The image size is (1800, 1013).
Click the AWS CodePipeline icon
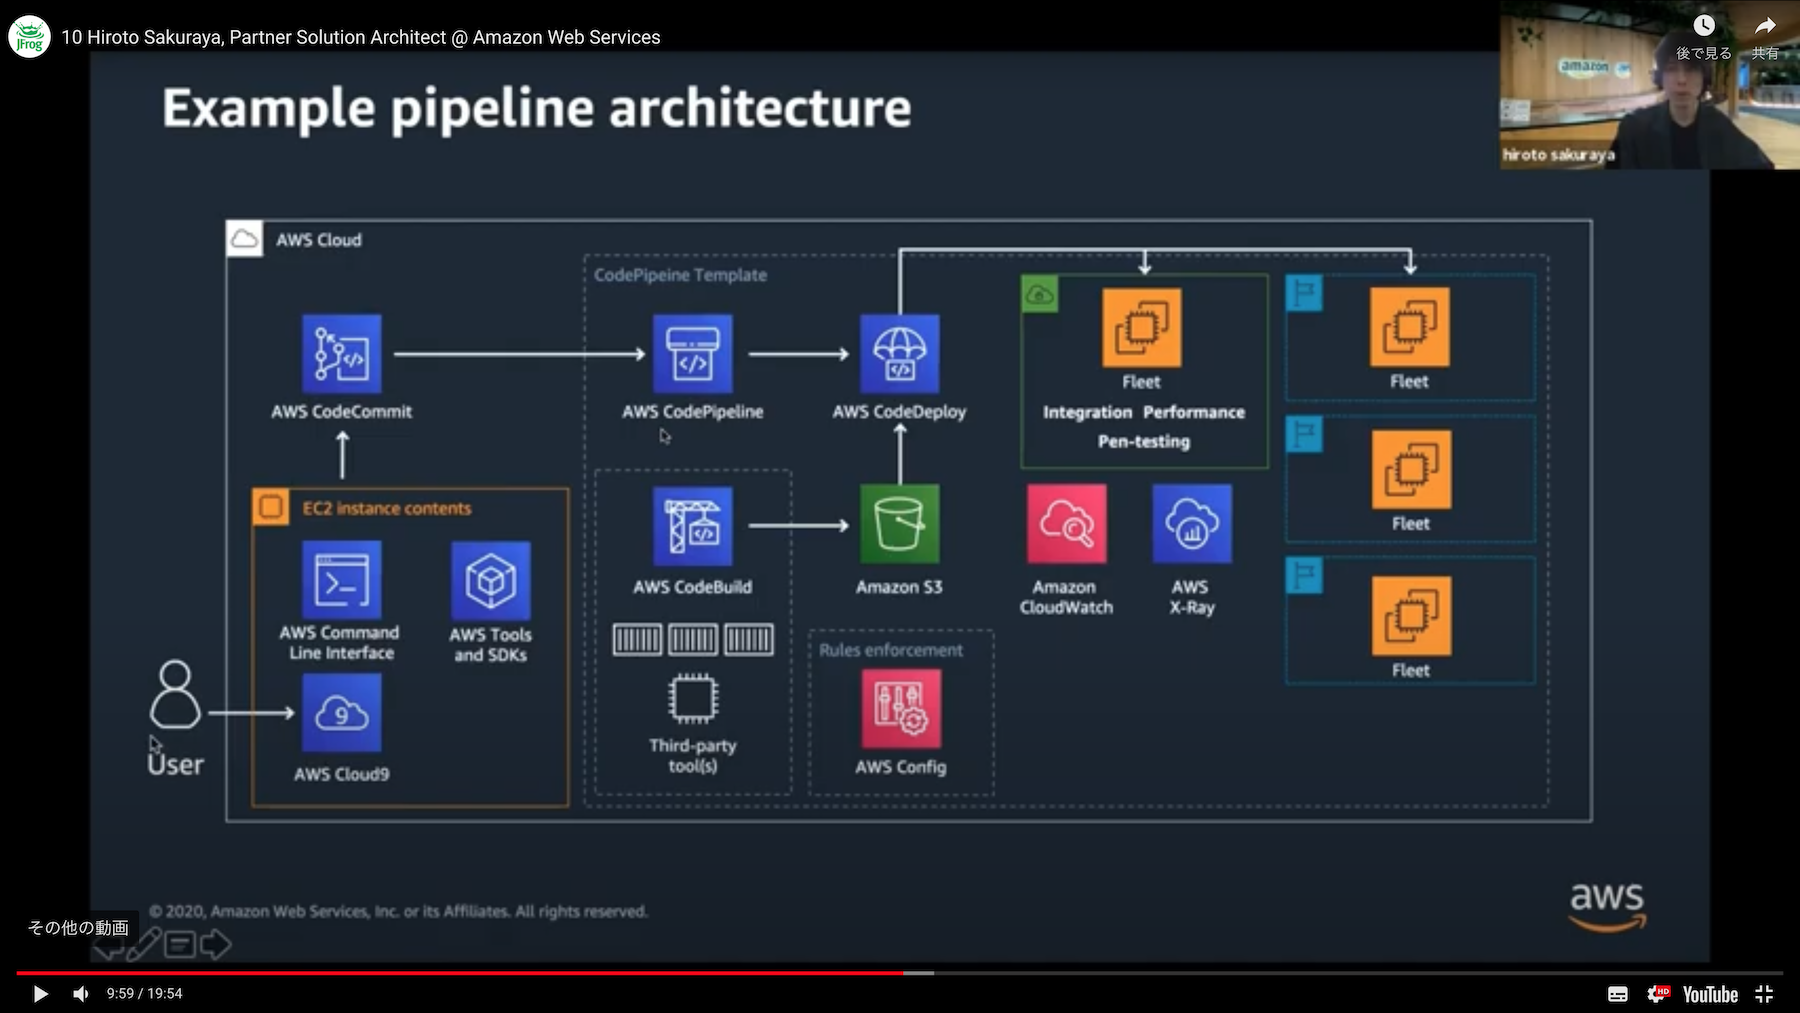pos(692,353)
